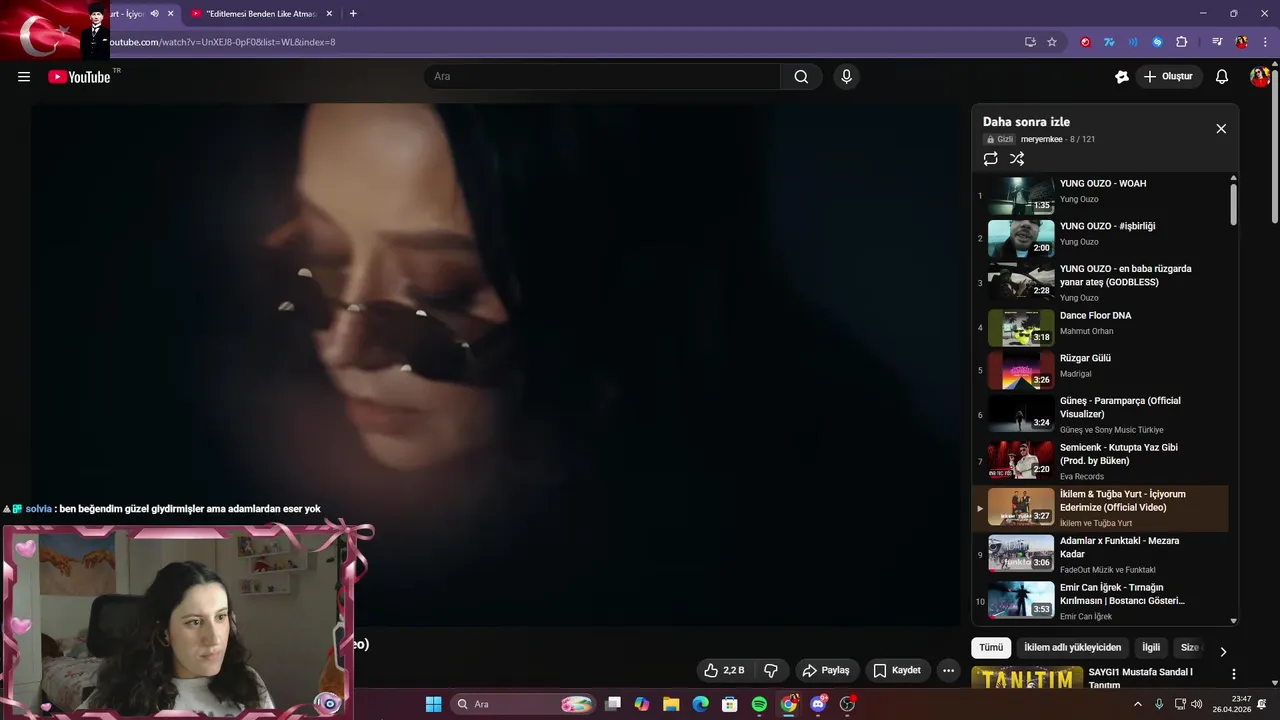The width and height of the screenshot is (1280, 720).
Task: Click the taskbar Ara search box
Action: 525,704
